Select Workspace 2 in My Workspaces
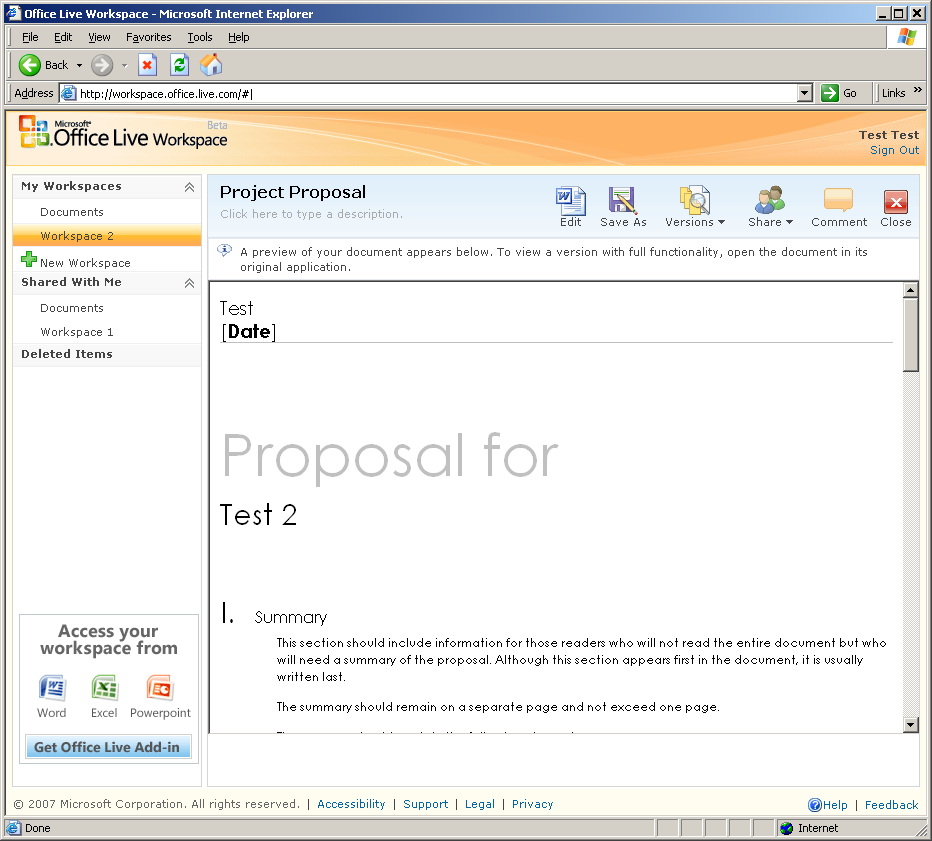Image resolution: width=932 pixels, height=841 pixels. 107,235
